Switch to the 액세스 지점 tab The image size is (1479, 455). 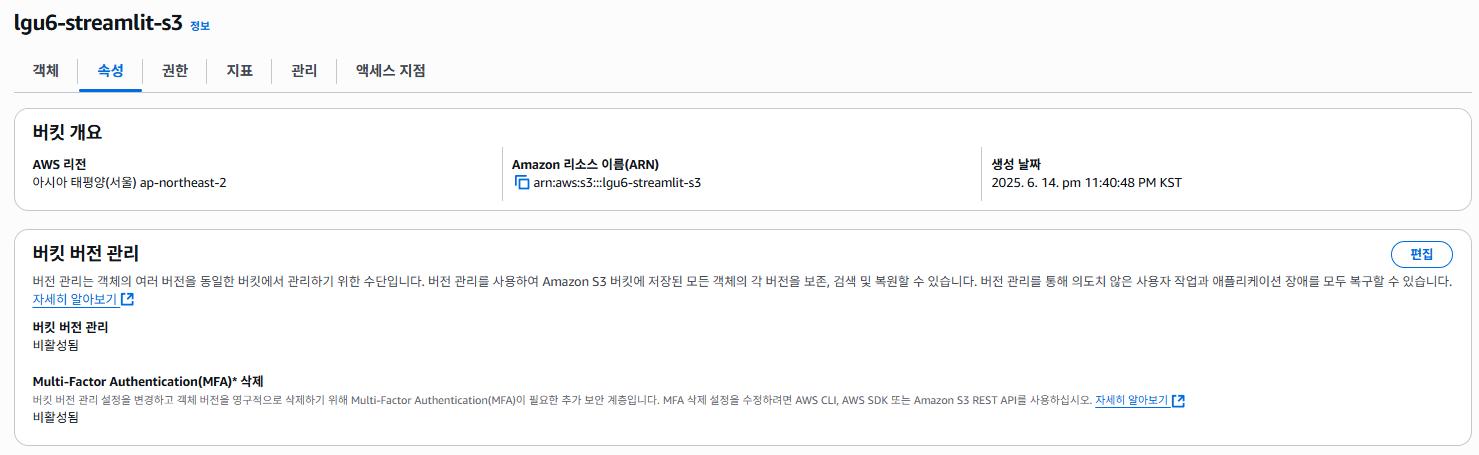391,71
